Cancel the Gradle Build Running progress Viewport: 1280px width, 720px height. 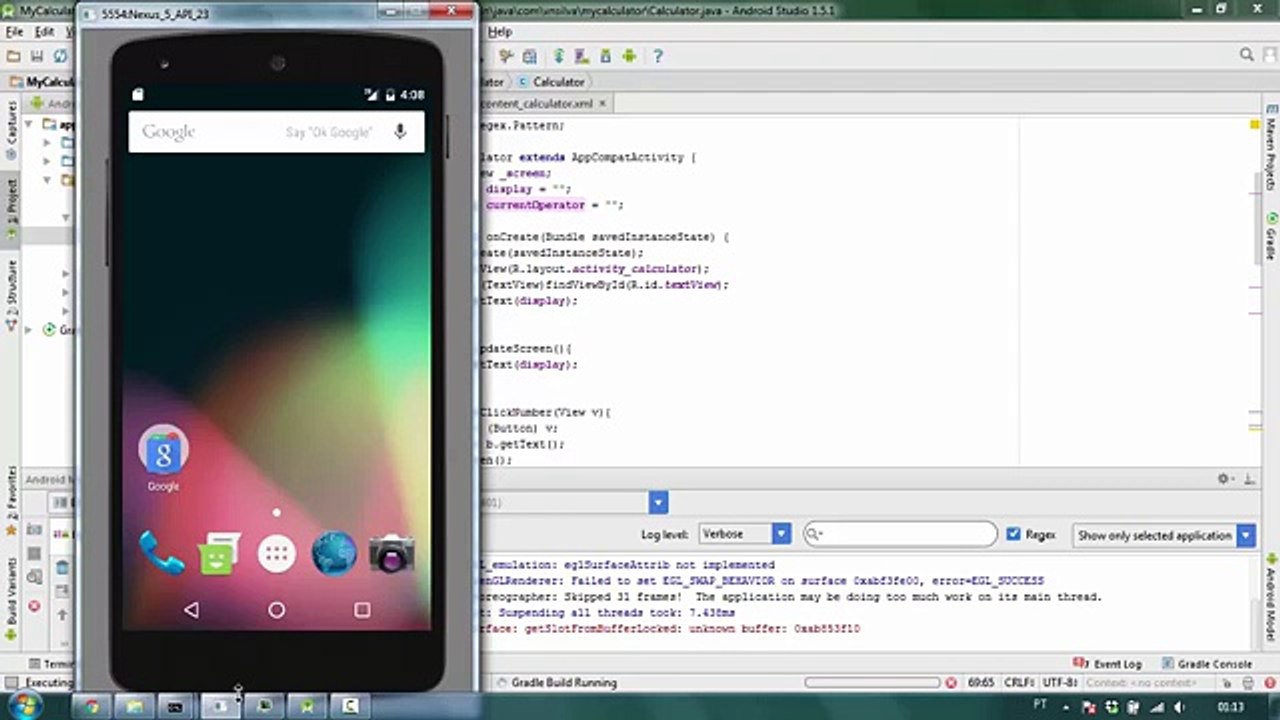click(x=951, y=683)
